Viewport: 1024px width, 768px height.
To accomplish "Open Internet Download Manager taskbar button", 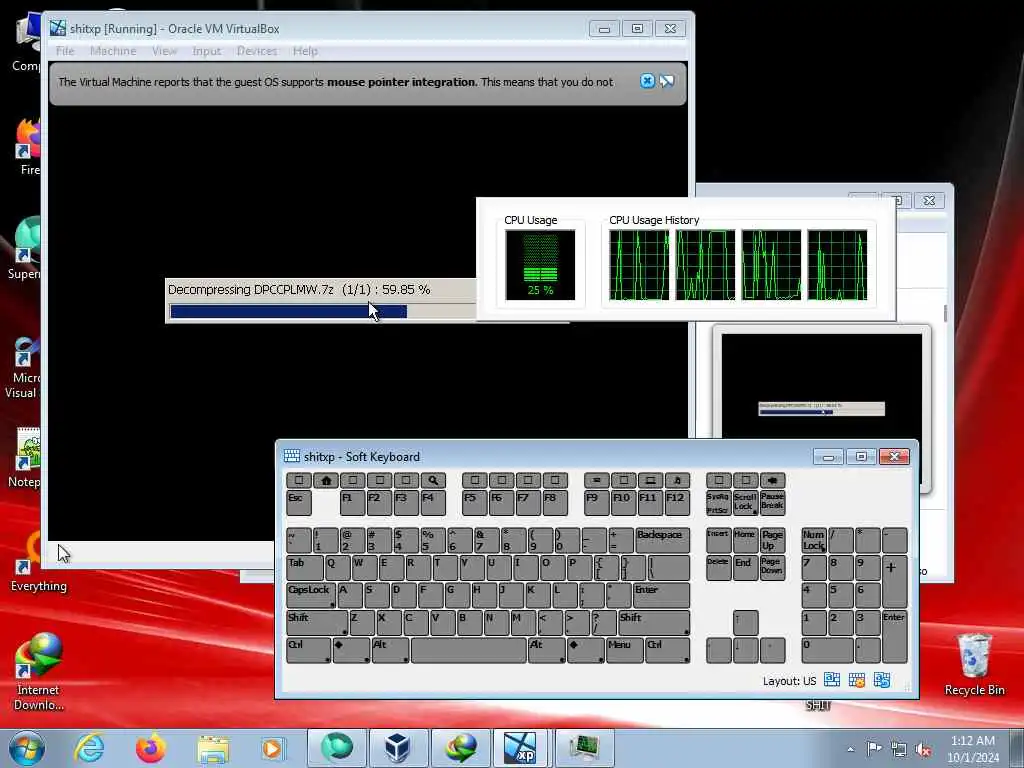I will click(460, 748).
